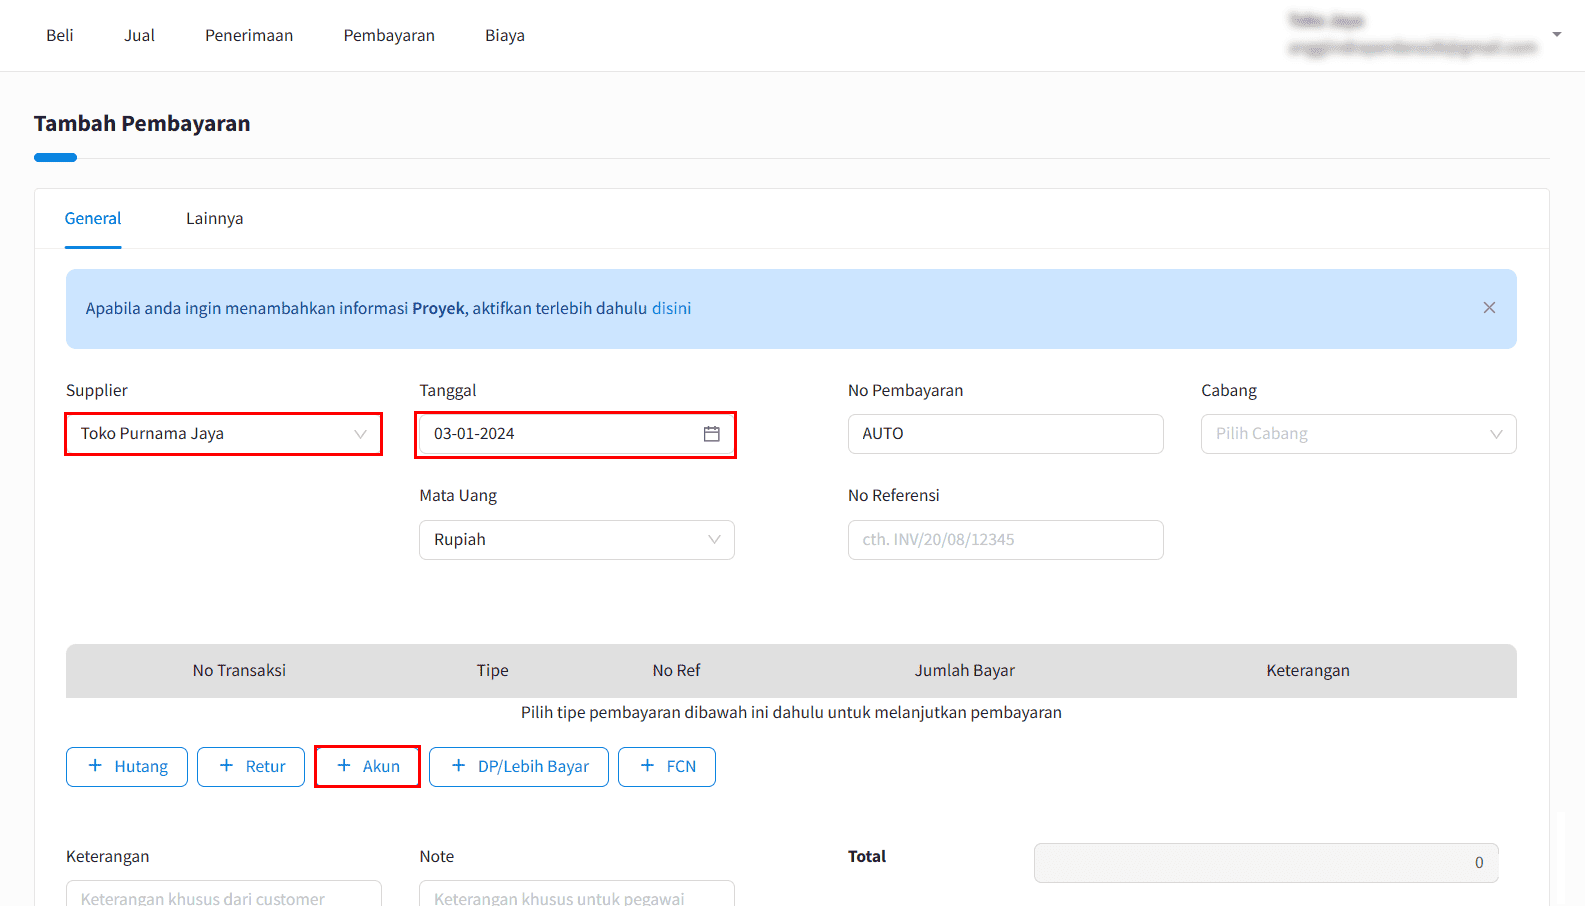Click the calendar icon in Tanggal field
Screen dimensions: 1585x906
coord(711,434)
